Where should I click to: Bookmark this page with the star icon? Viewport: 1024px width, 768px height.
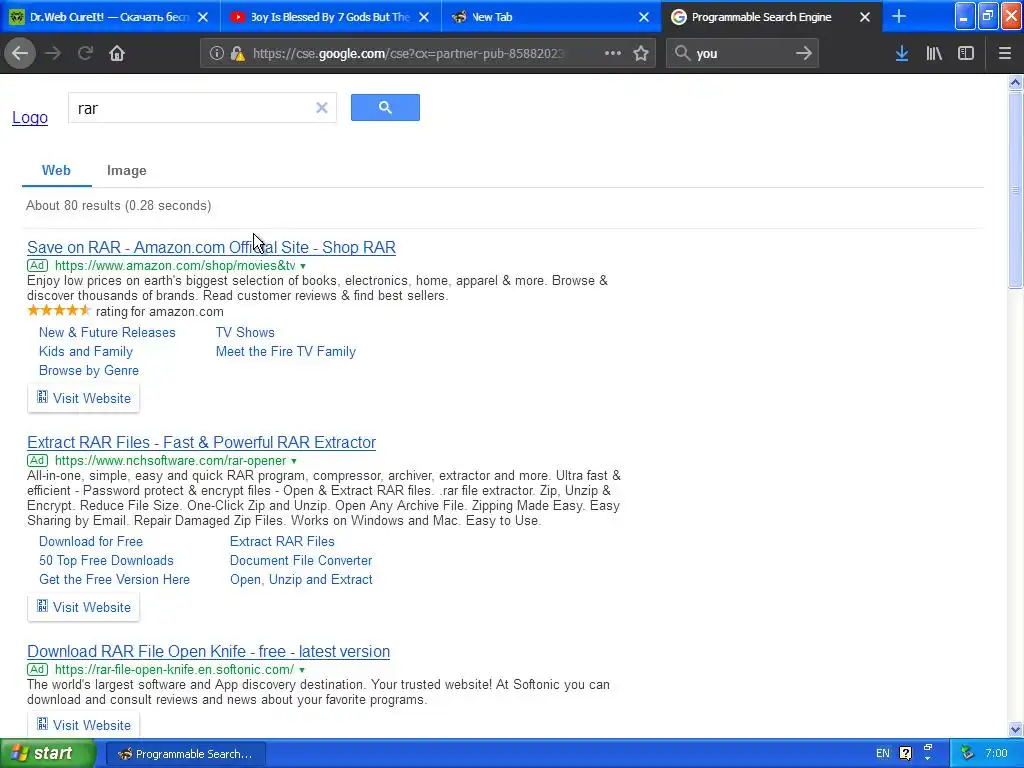pos(641,54)
